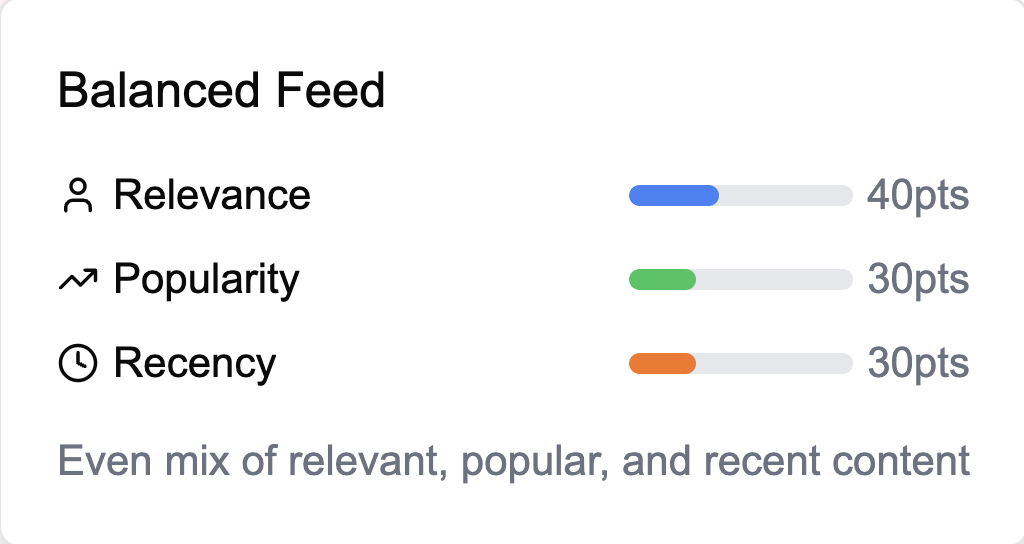Click the 30pts value for Popularity
Image resolution: width=1024 pixels, height=544 pixels.
coord(918,280)
